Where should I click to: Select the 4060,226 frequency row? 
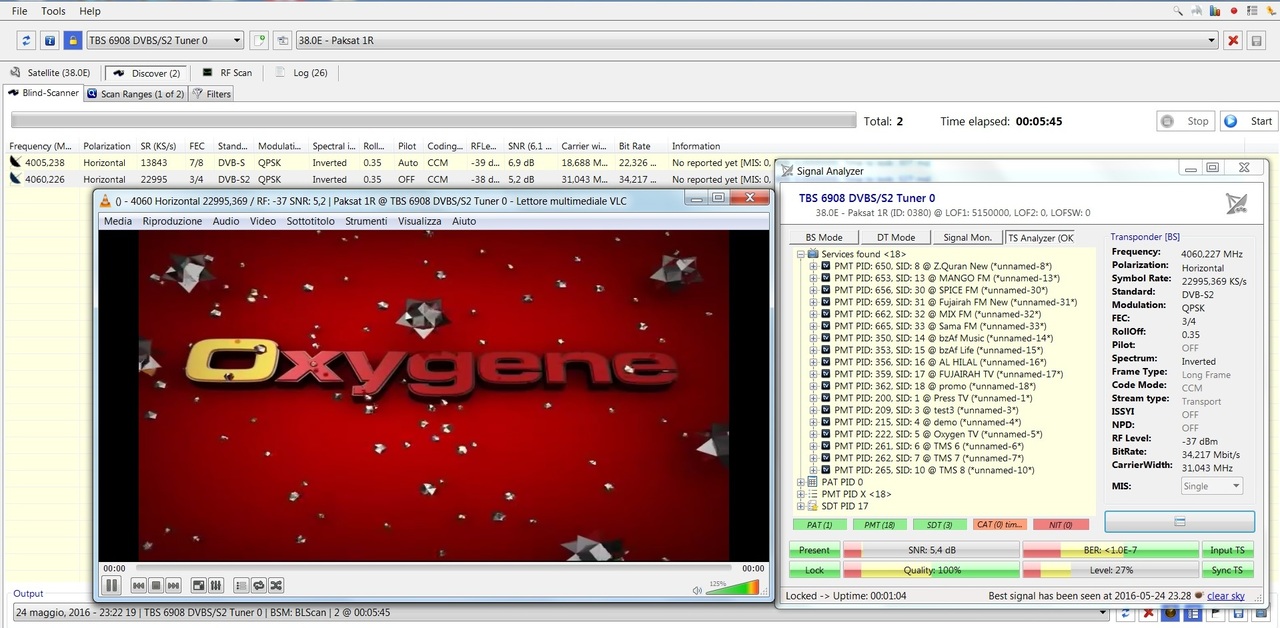(390, 179)
